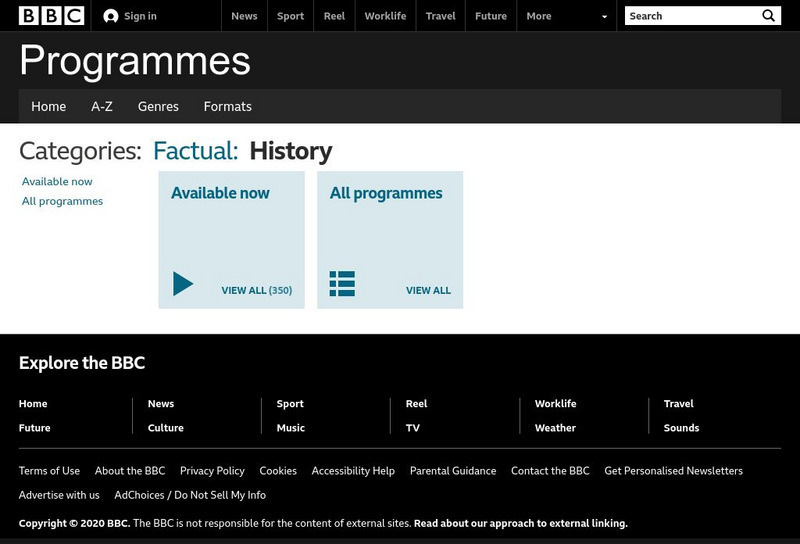Click footer Sounds link
Viewport: 800px width, 544px height.
coord(682,428)
